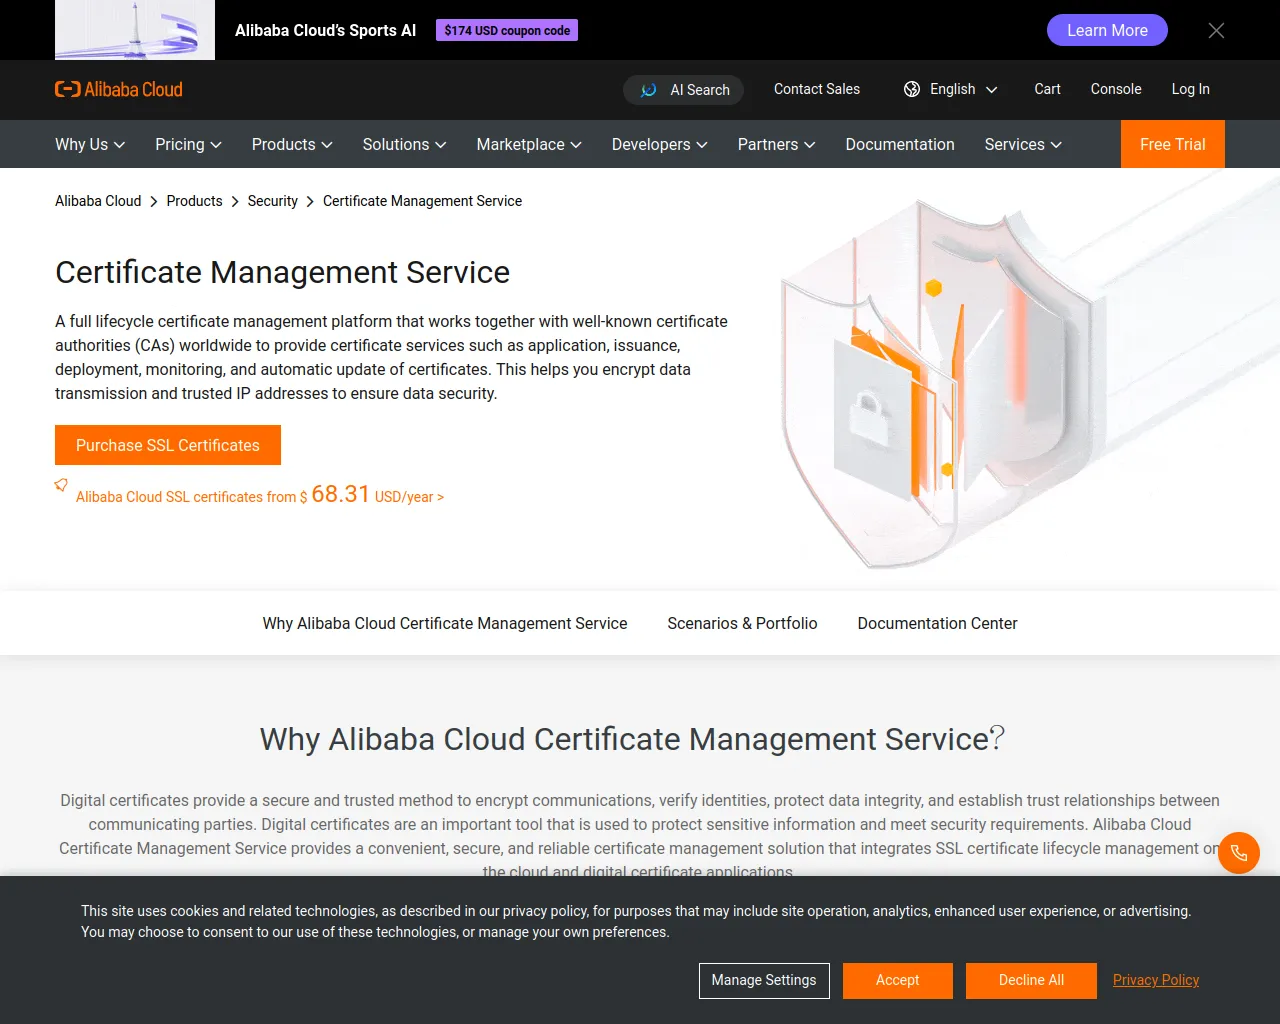The image size is (1280, 1024).
Task: Dismiss the Sports AI promo banner
Action: pos(1216,30)
